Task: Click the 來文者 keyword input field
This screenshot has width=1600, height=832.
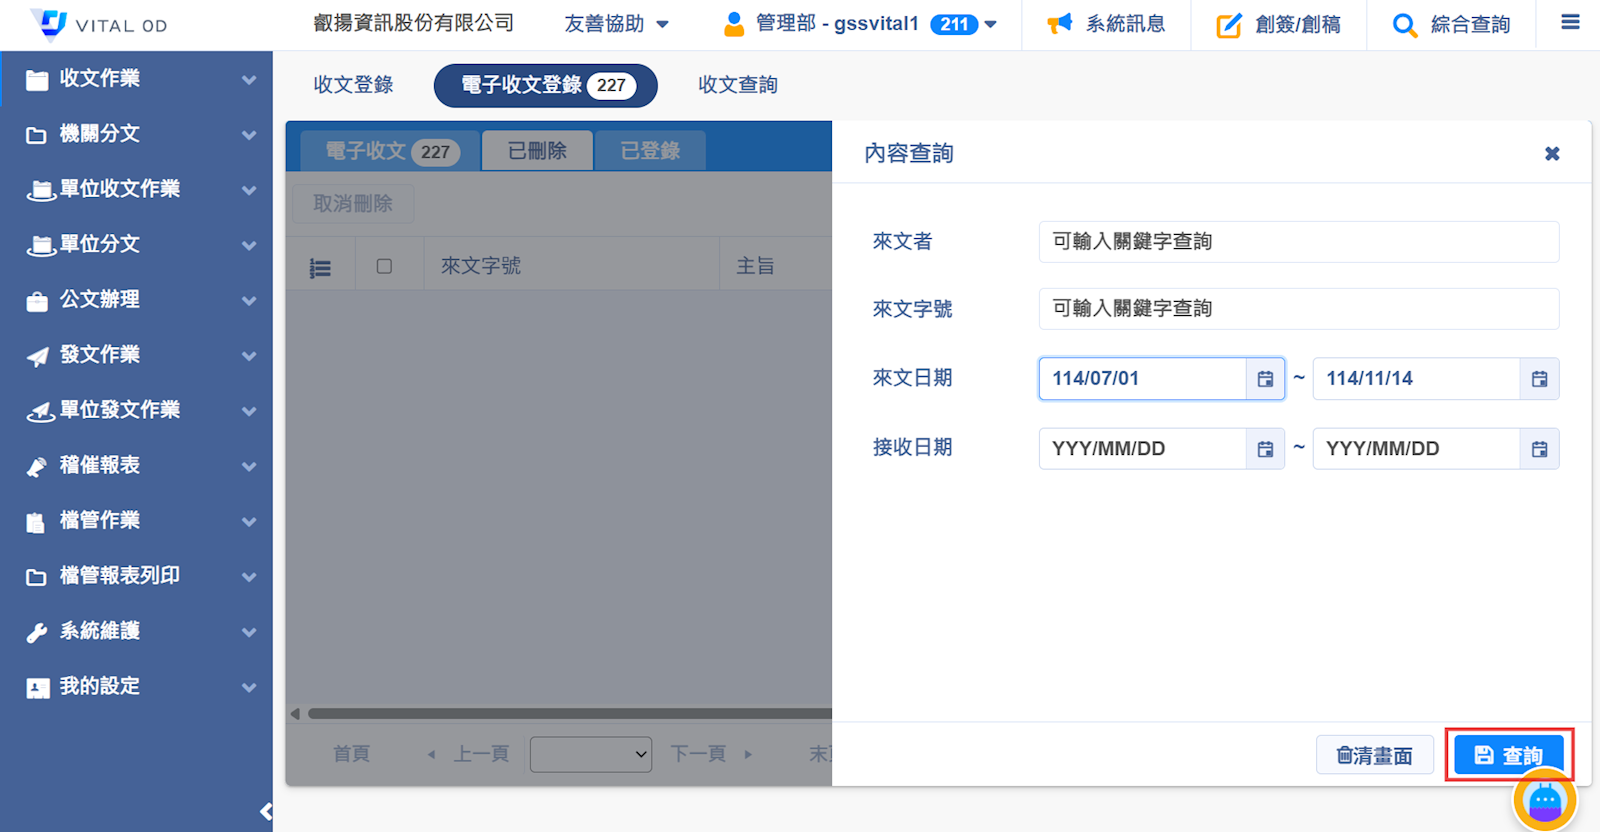Action: (x=1298, y=242)
